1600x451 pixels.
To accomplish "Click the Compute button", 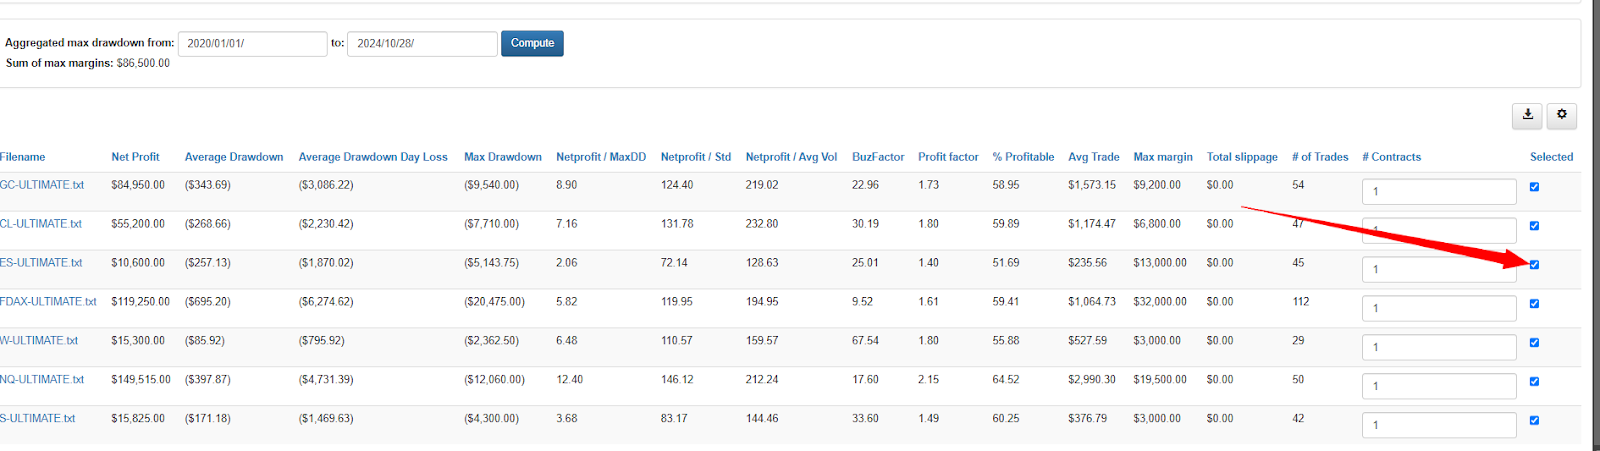I will click(532, 43).
